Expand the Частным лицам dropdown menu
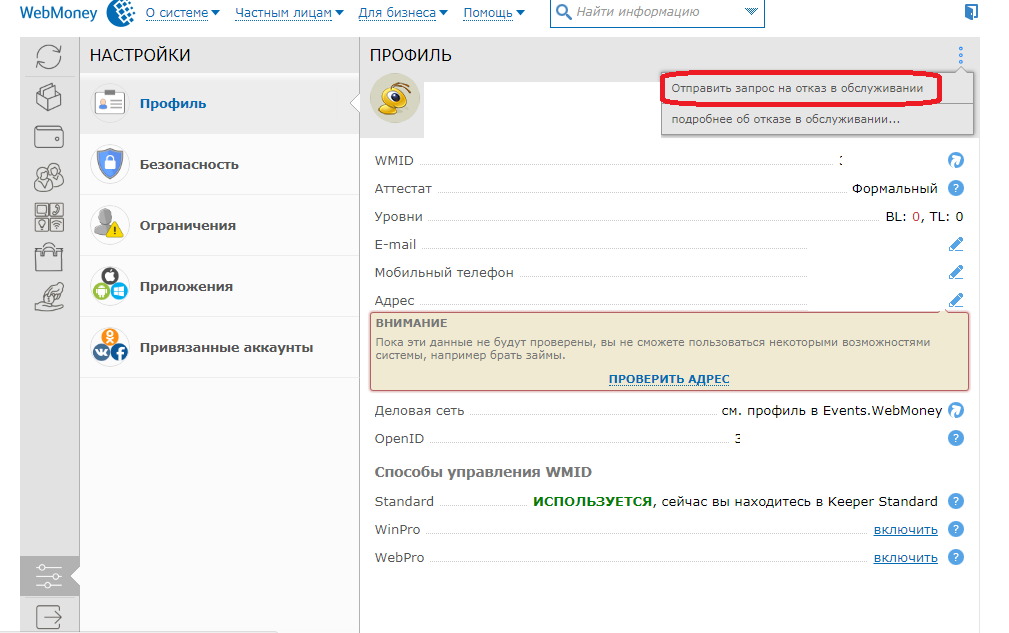Viewport: 1009px width, 633px height. tap(290, 13)
